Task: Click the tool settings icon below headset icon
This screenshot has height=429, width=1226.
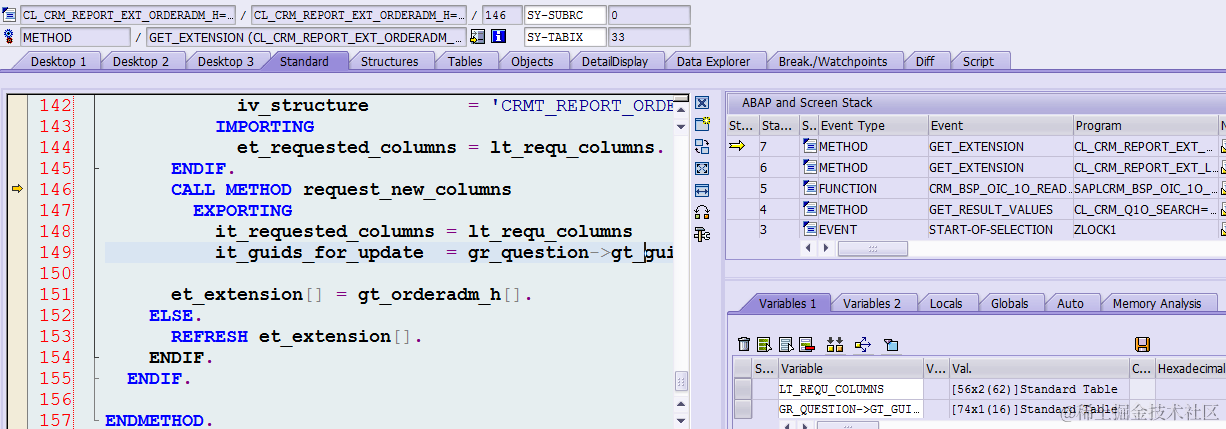Action: 702,234
